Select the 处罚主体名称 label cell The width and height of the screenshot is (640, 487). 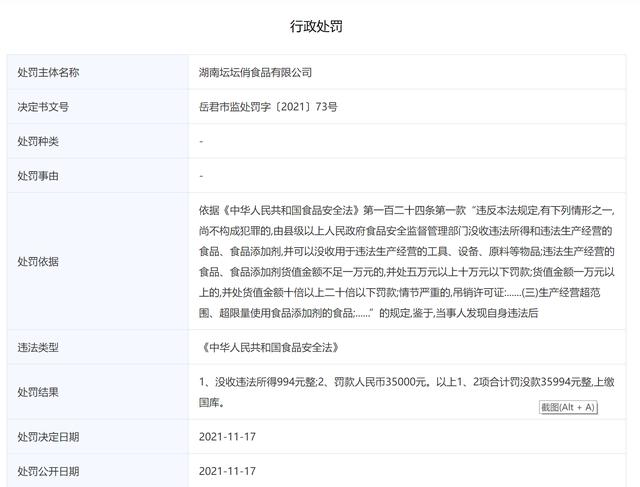coord(98,72)
